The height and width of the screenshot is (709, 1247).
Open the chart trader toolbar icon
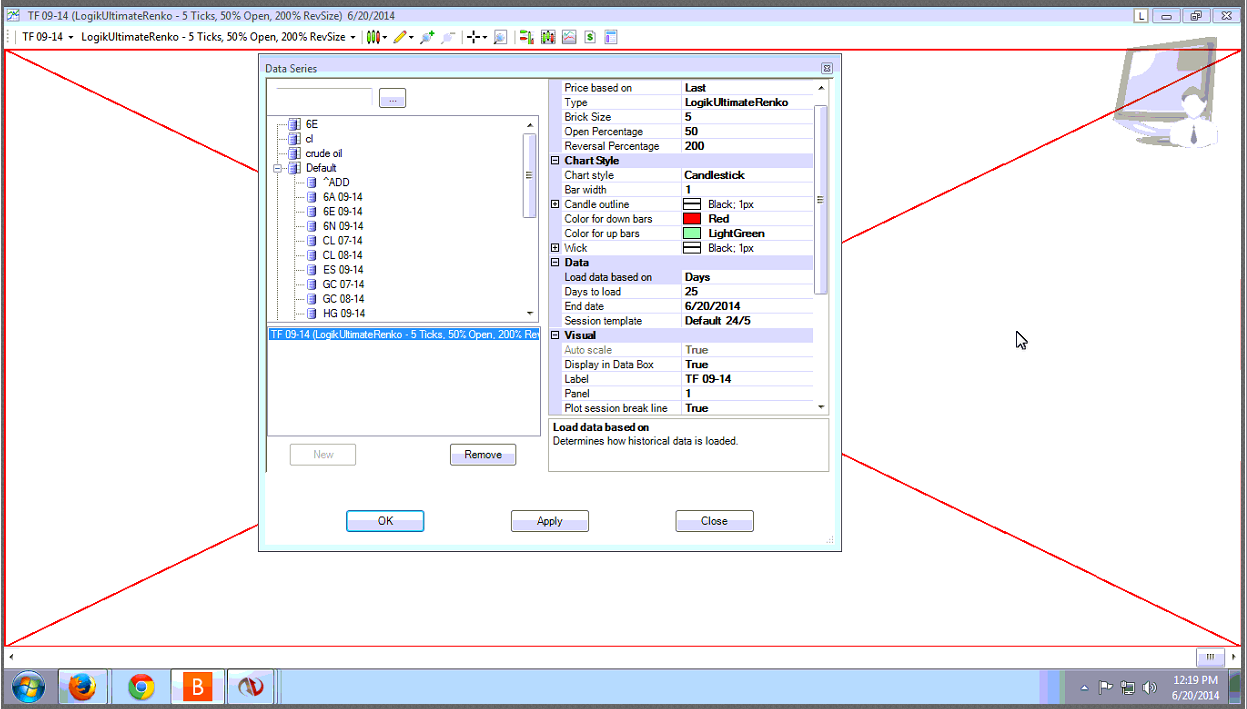click(x=526, y=37)
